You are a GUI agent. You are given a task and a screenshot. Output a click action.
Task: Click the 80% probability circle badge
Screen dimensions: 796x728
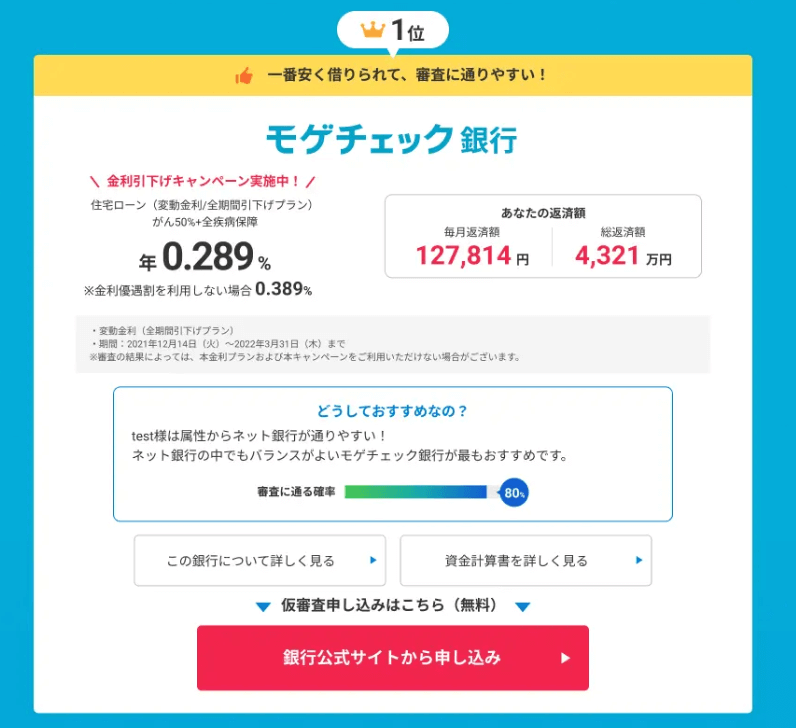(514, 492)
